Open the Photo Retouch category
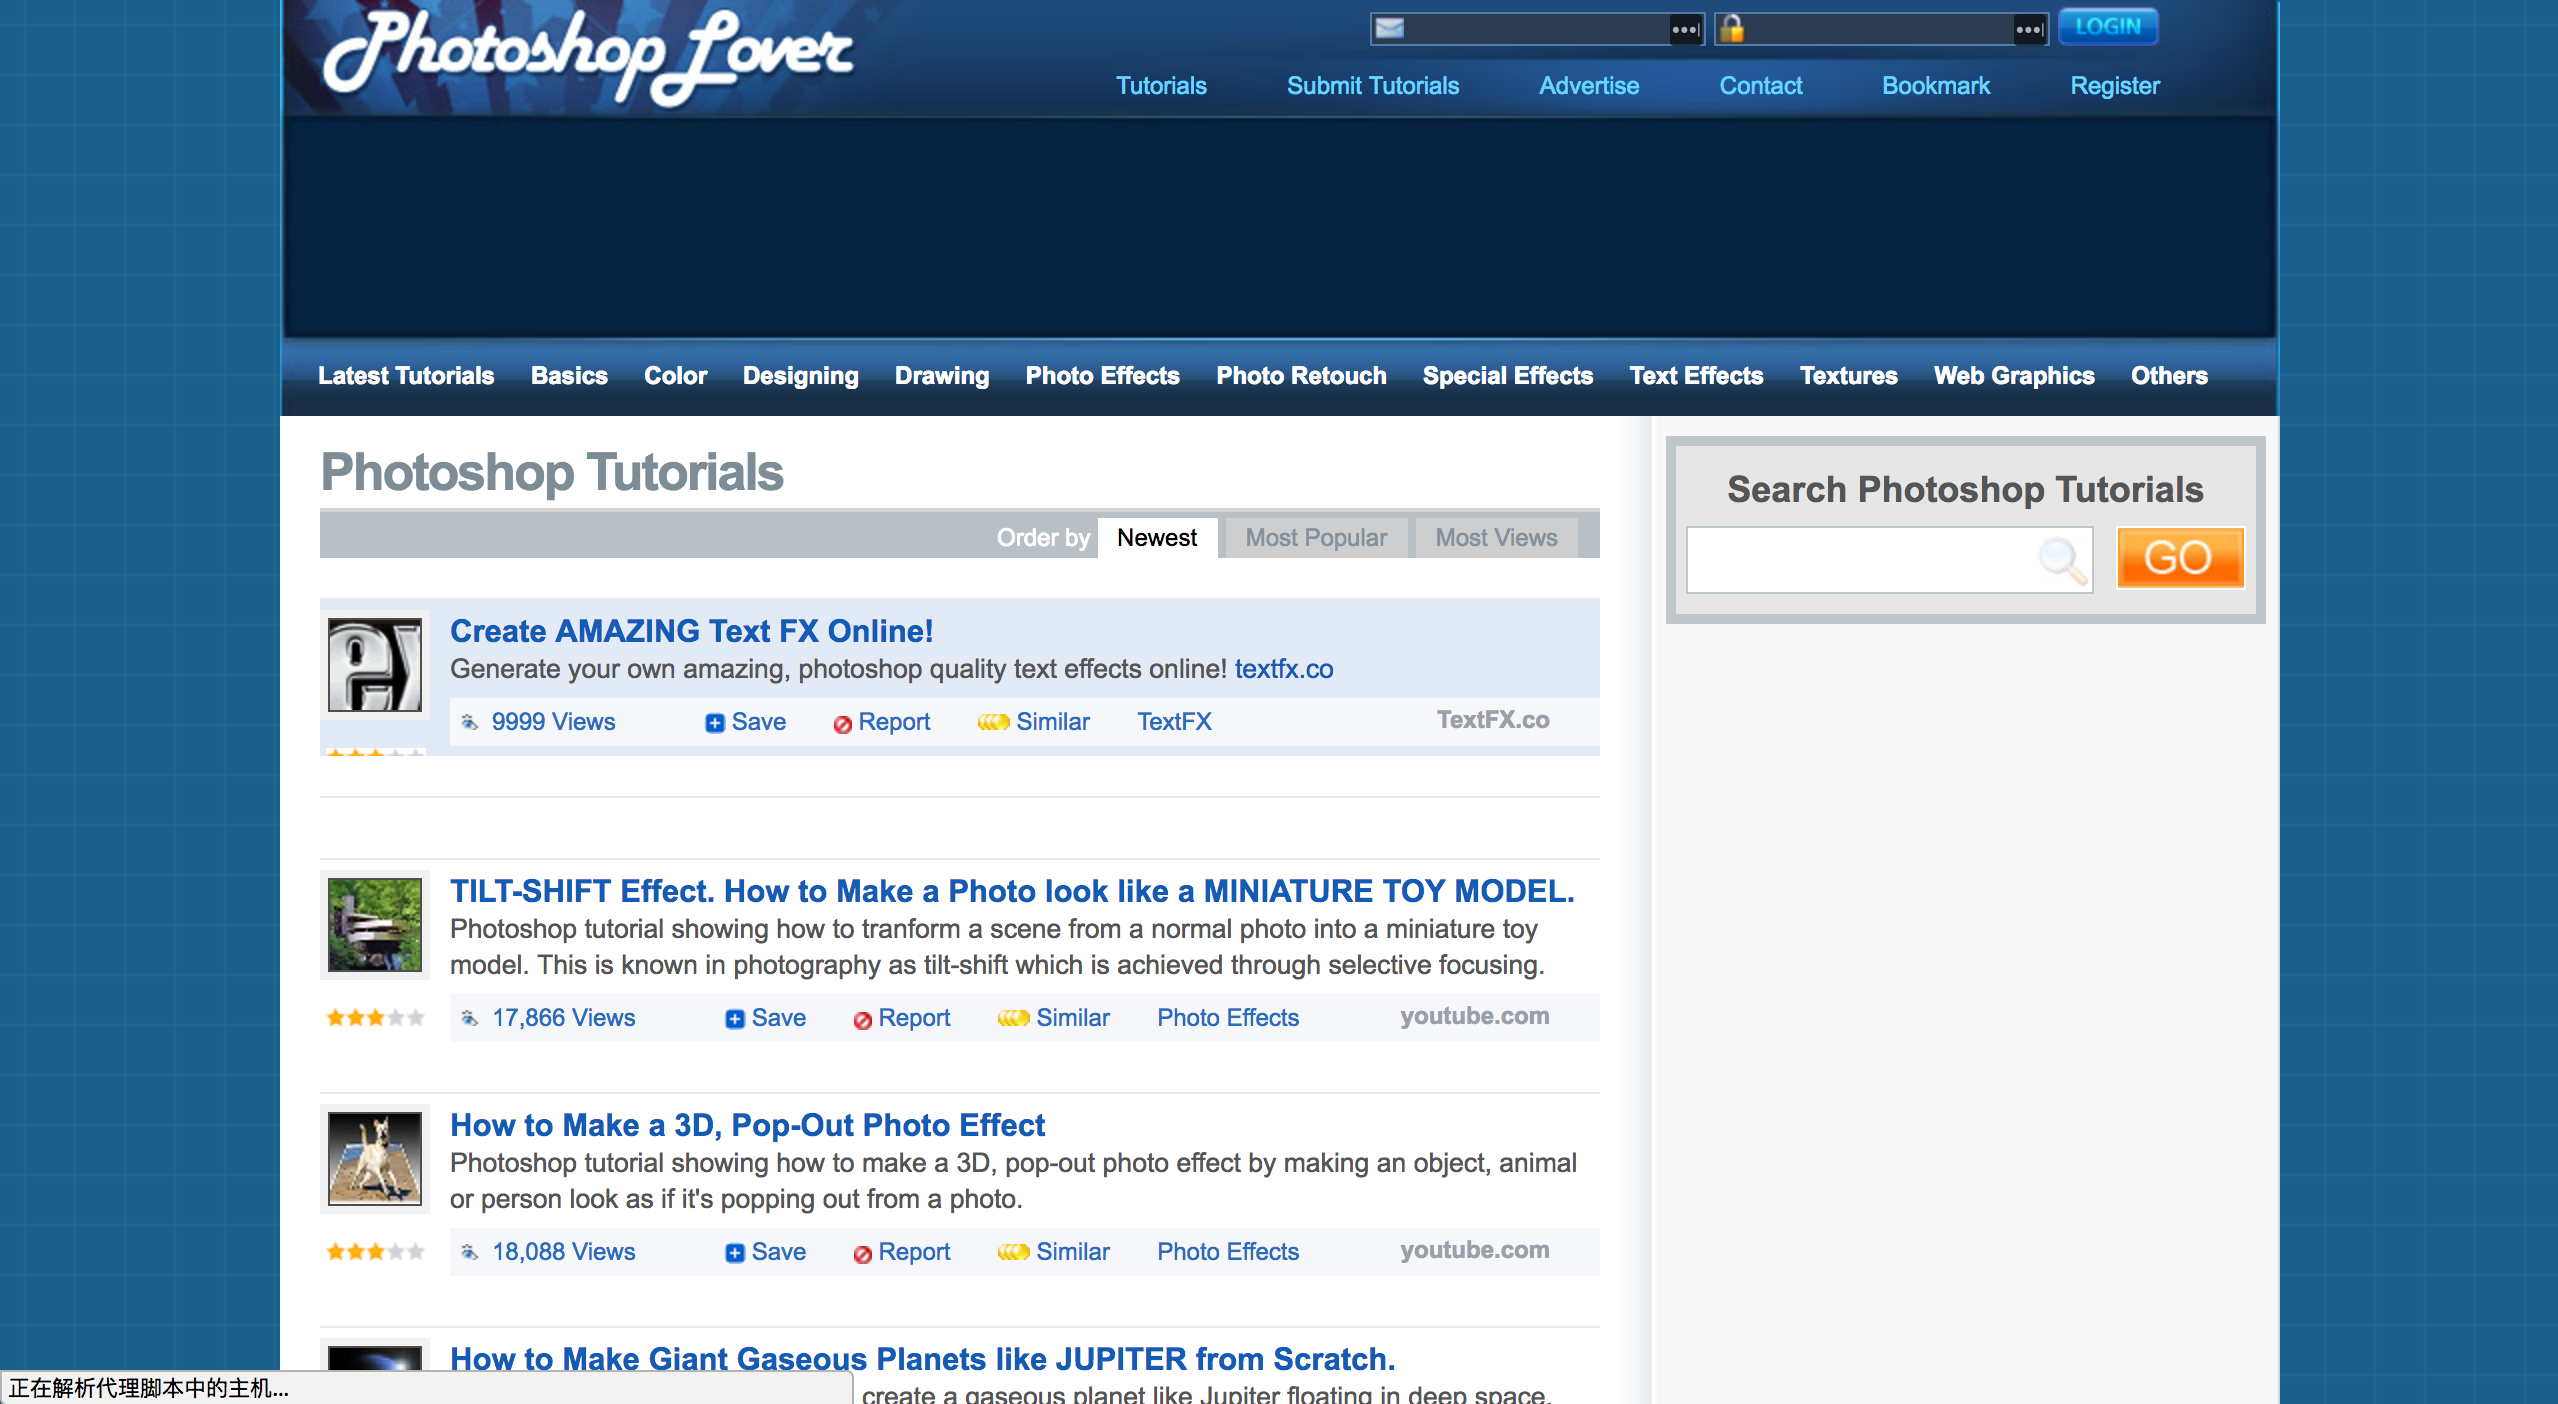This screenshot has height=1404, width=2558. [1301, 376]
